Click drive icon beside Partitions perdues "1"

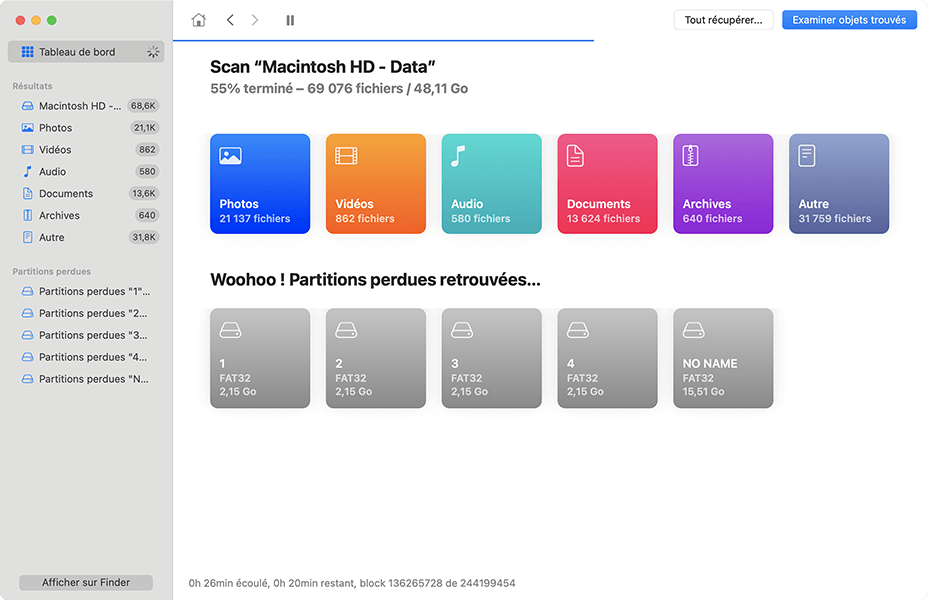[x=27, y=292]
